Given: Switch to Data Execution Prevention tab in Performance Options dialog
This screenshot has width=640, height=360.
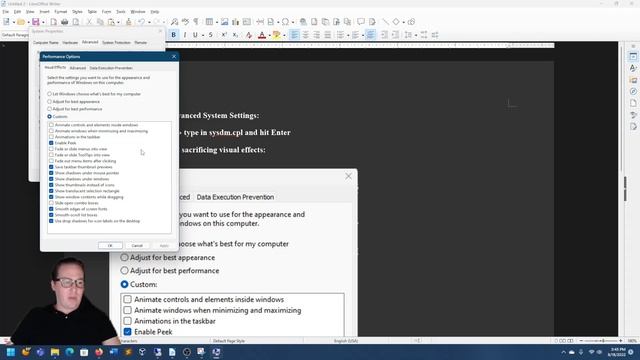Looking at the screenshot, I should point(111,68).
